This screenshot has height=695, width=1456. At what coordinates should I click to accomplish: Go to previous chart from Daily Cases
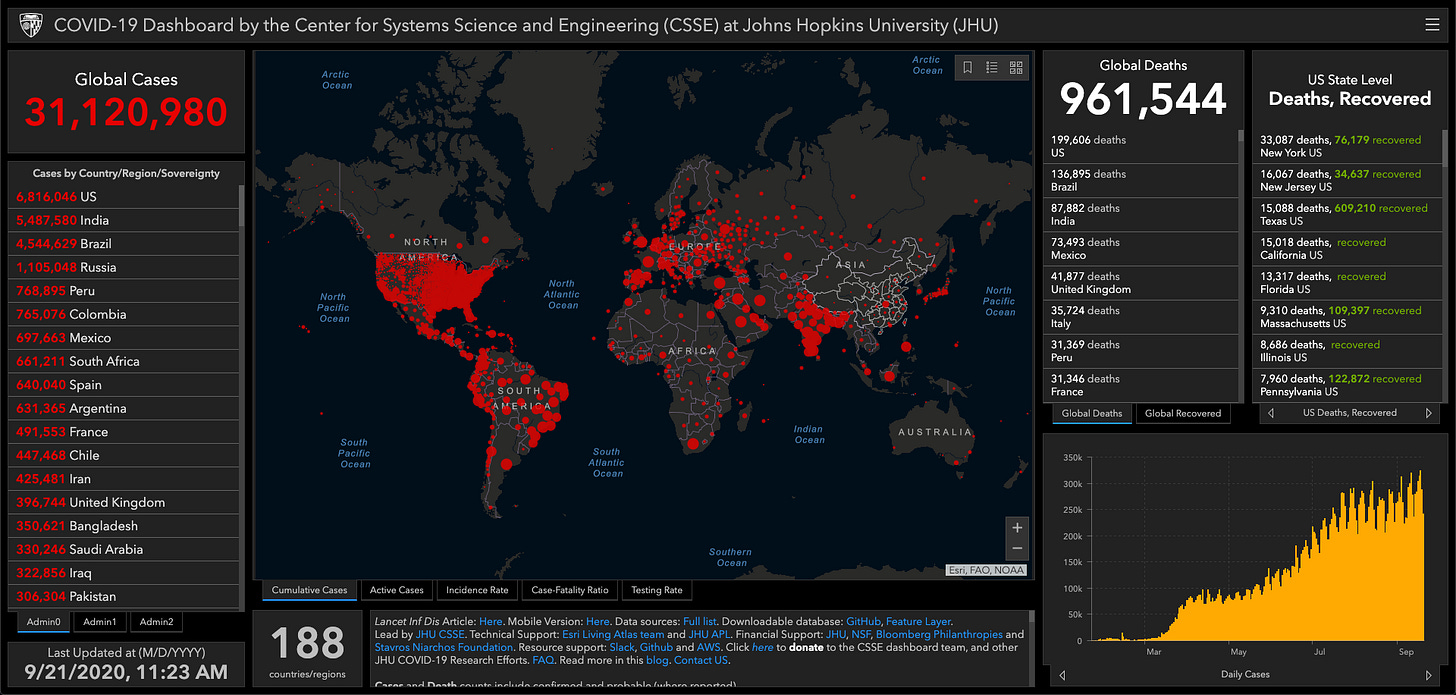pos(1061,675)
